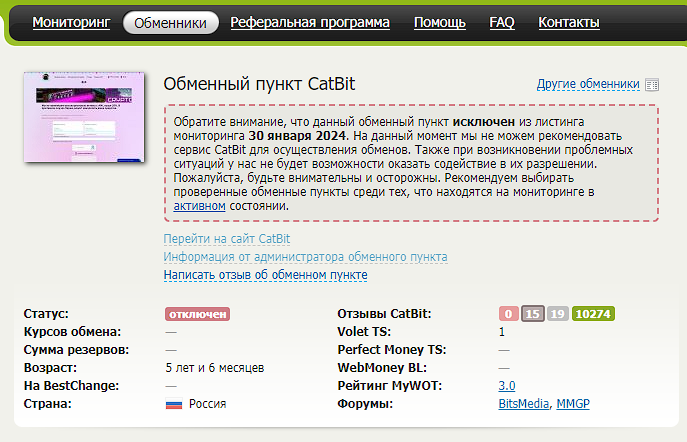Click the Страна label

coord(48,404)
